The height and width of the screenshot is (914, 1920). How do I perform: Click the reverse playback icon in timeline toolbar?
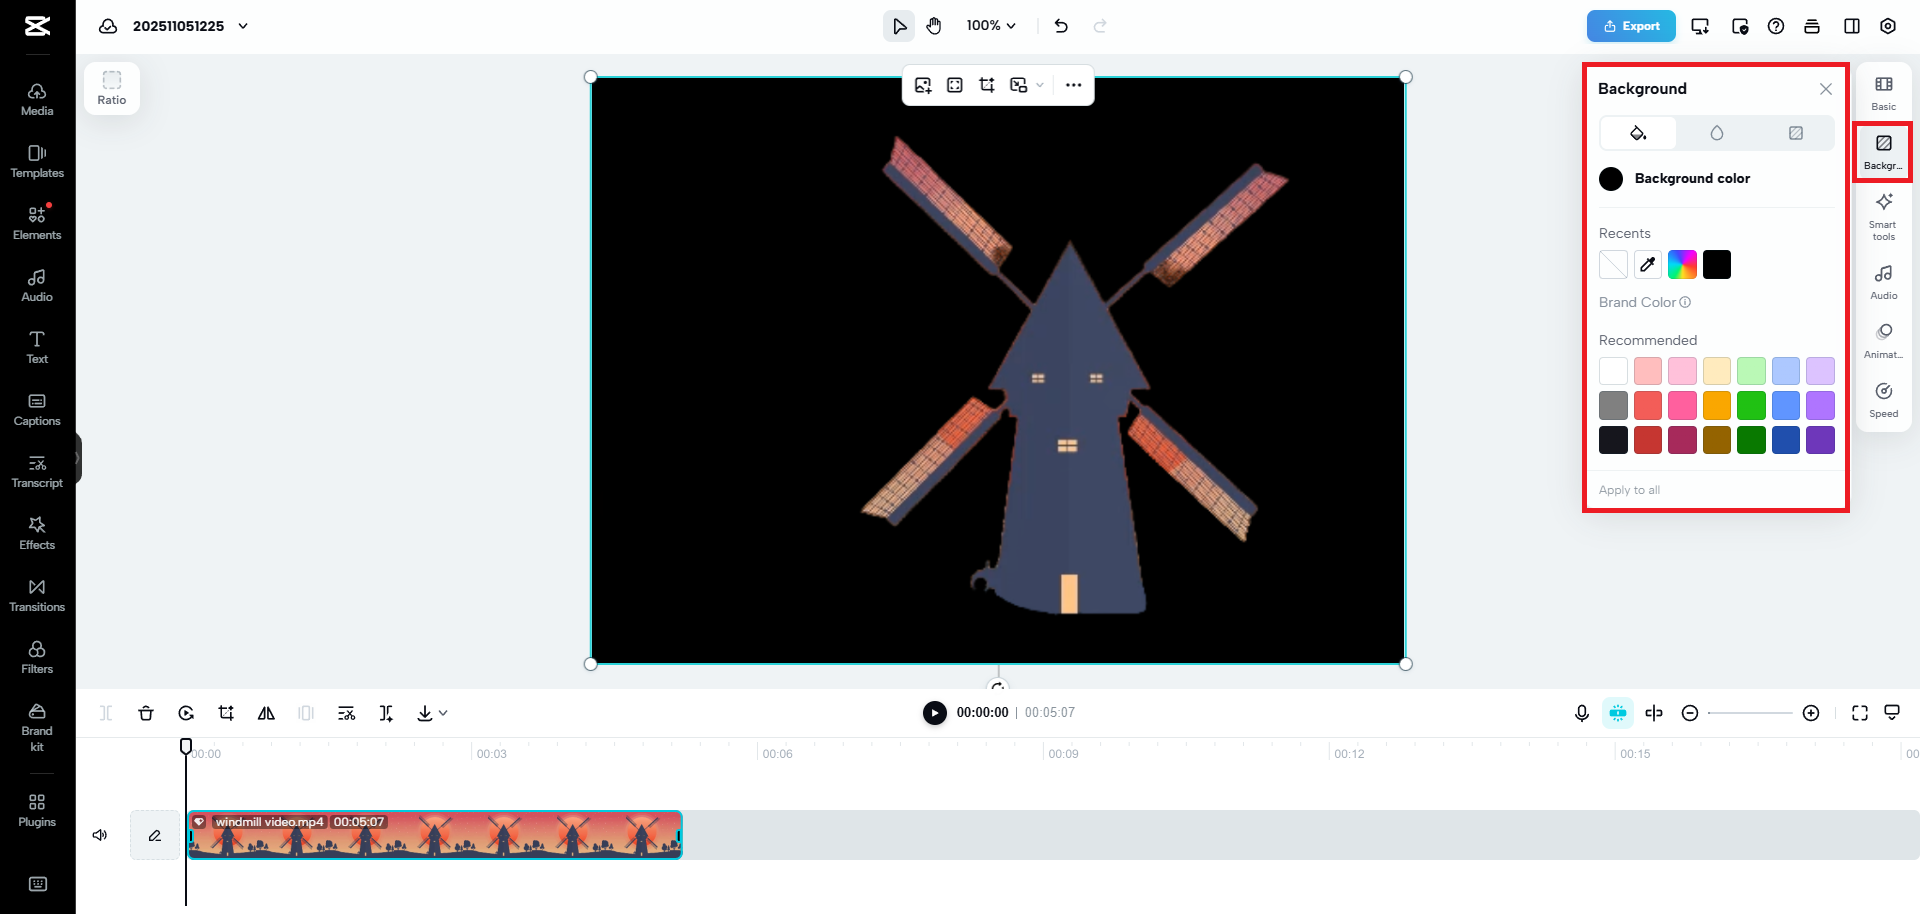click(186, 713)
